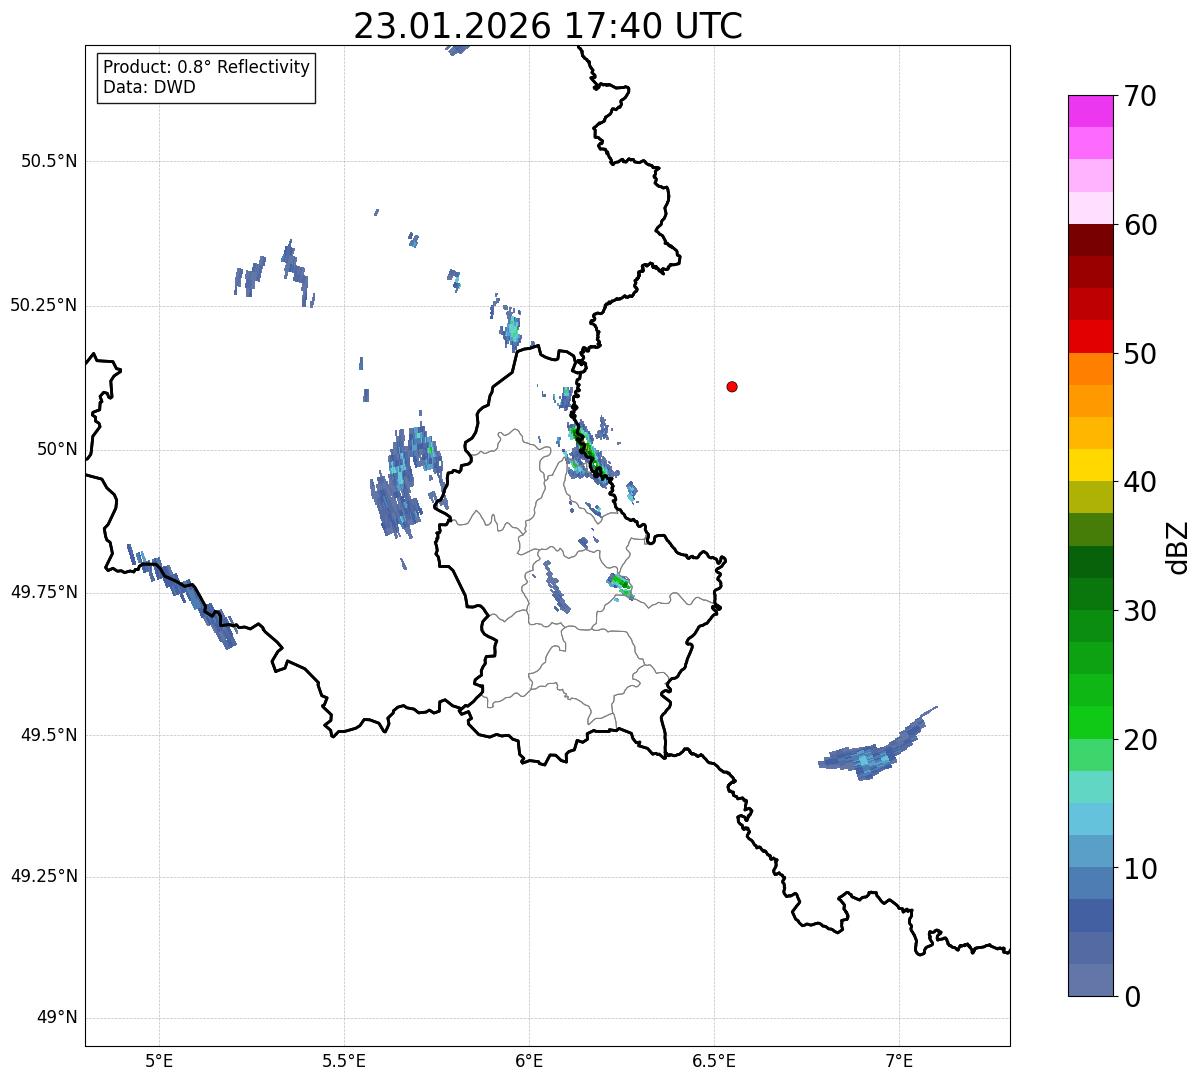Click the 6E longitude tick label
Screen dimensions: 1202x1081
529,1059
